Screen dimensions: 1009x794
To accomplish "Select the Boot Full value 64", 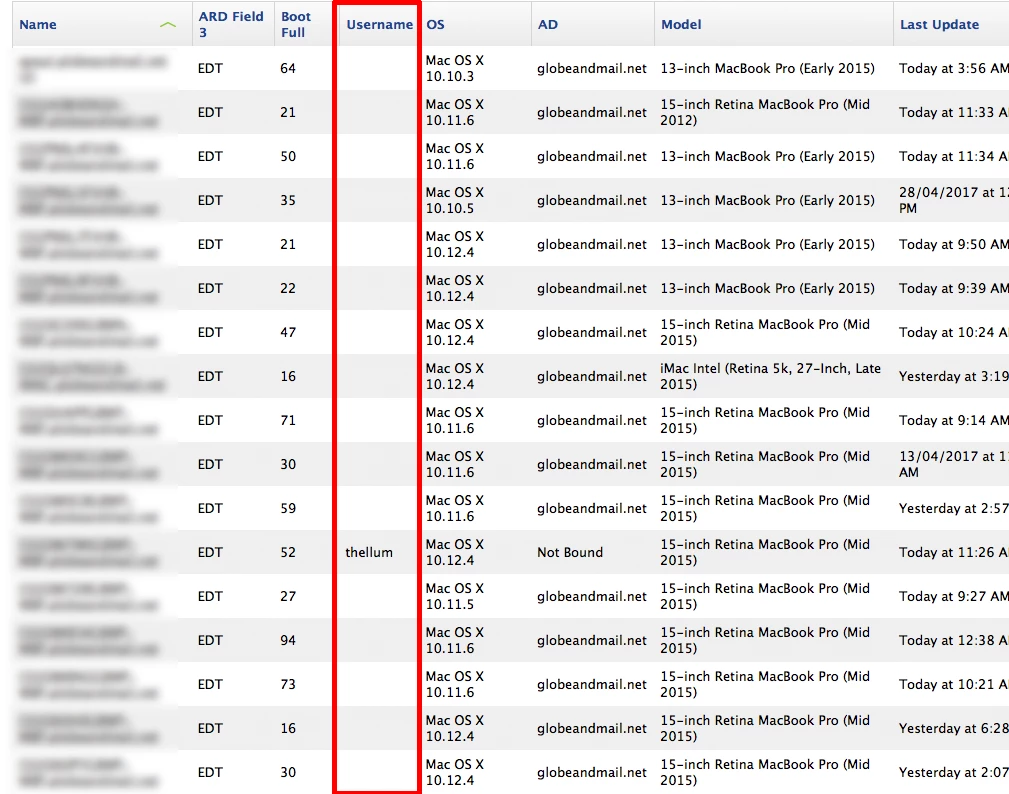I will tap(288, 68).
